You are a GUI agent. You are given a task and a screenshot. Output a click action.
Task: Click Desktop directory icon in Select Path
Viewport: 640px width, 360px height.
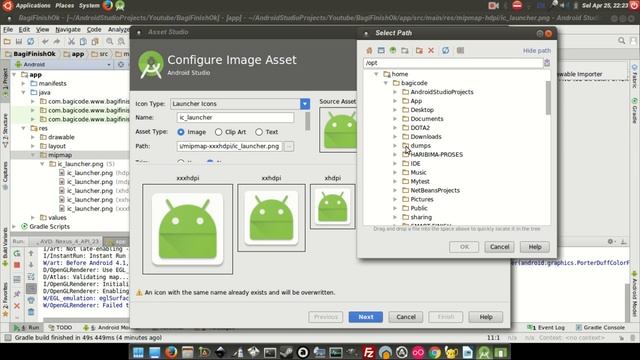pos(381,51)
